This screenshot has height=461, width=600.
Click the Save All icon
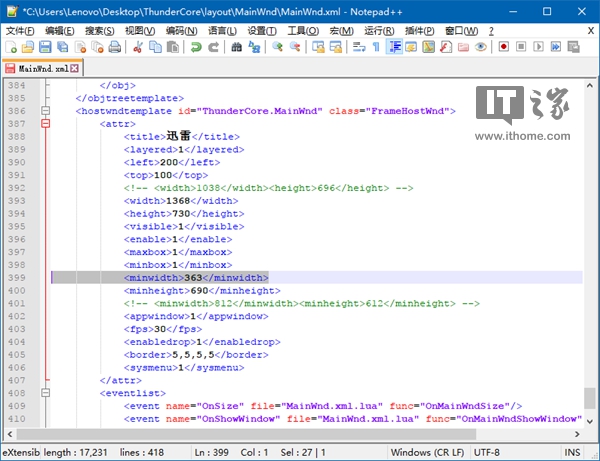coord(62,47)
